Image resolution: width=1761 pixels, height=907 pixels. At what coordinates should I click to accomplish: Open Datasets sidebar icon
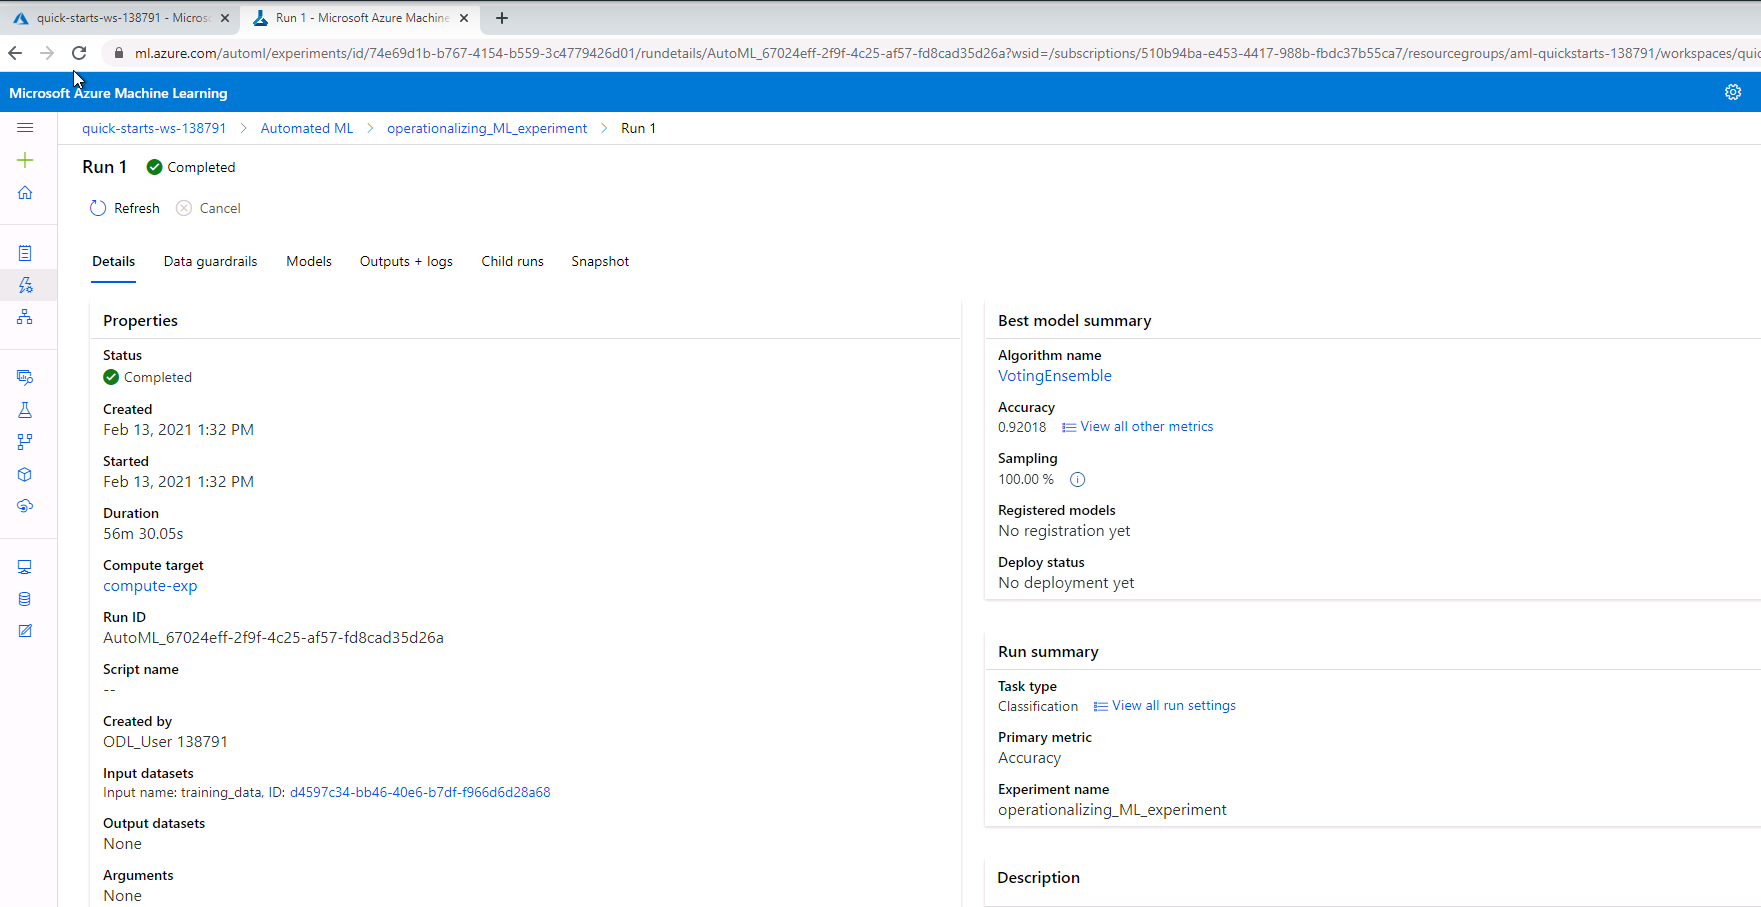point(25,377)
